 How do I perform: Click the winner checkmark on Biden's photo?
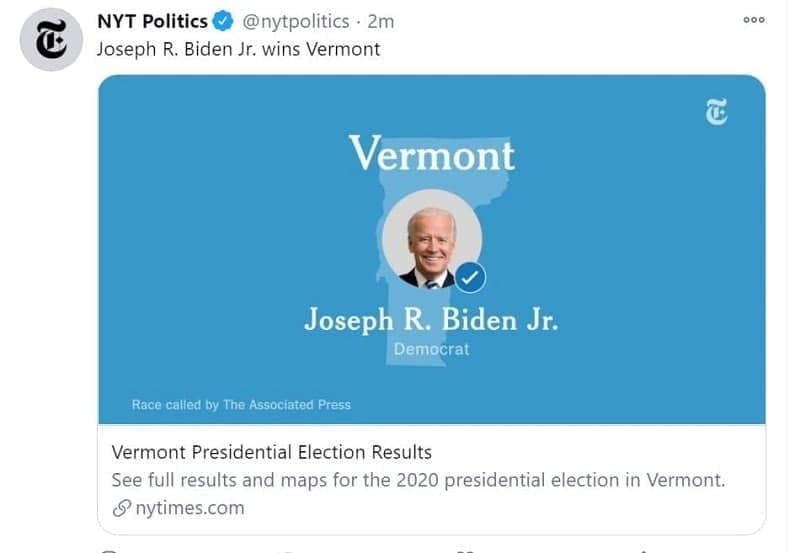(471, 277)
